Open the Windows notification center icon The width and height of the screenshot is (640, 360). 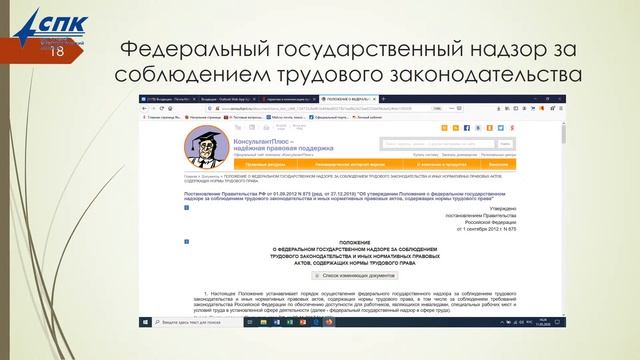pyautogui.click(x=558, y=322)
